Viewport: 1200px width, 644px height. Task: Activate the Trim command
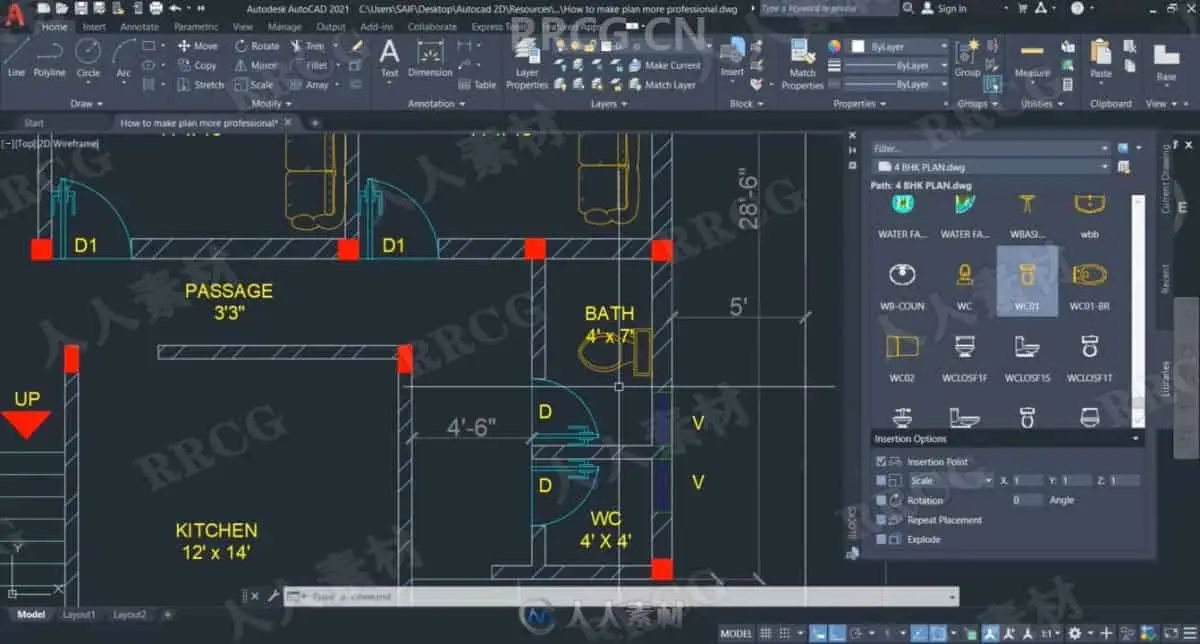308,46
